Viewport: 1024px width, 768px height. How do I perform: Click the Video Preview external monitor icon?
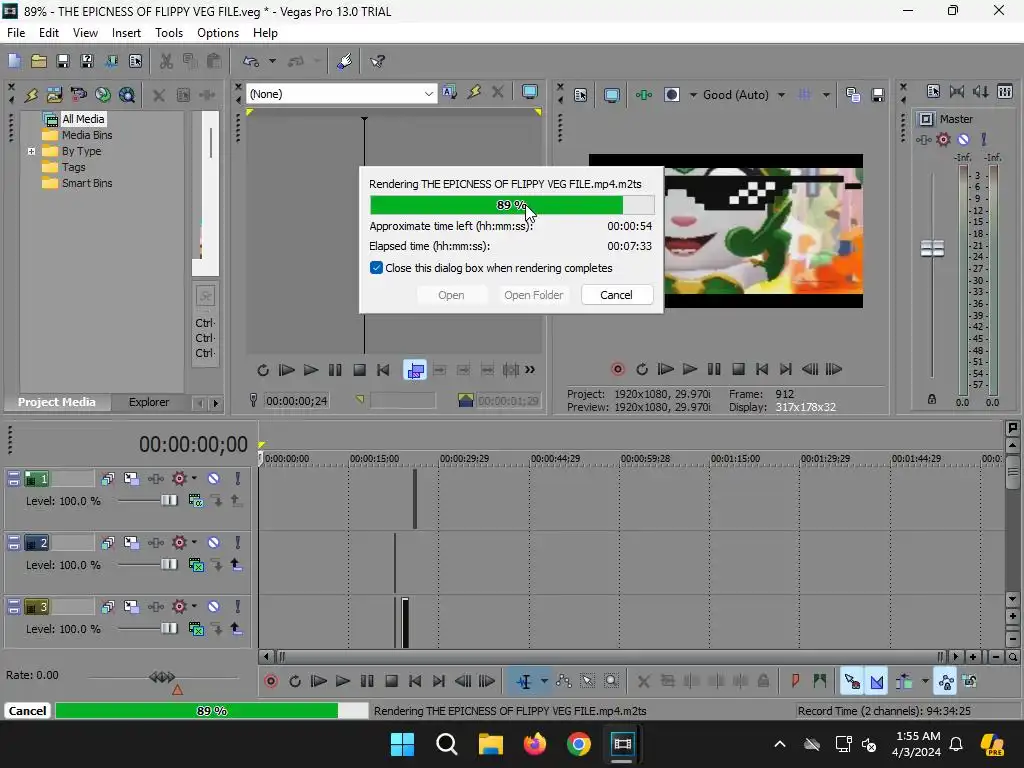[611, 95]
